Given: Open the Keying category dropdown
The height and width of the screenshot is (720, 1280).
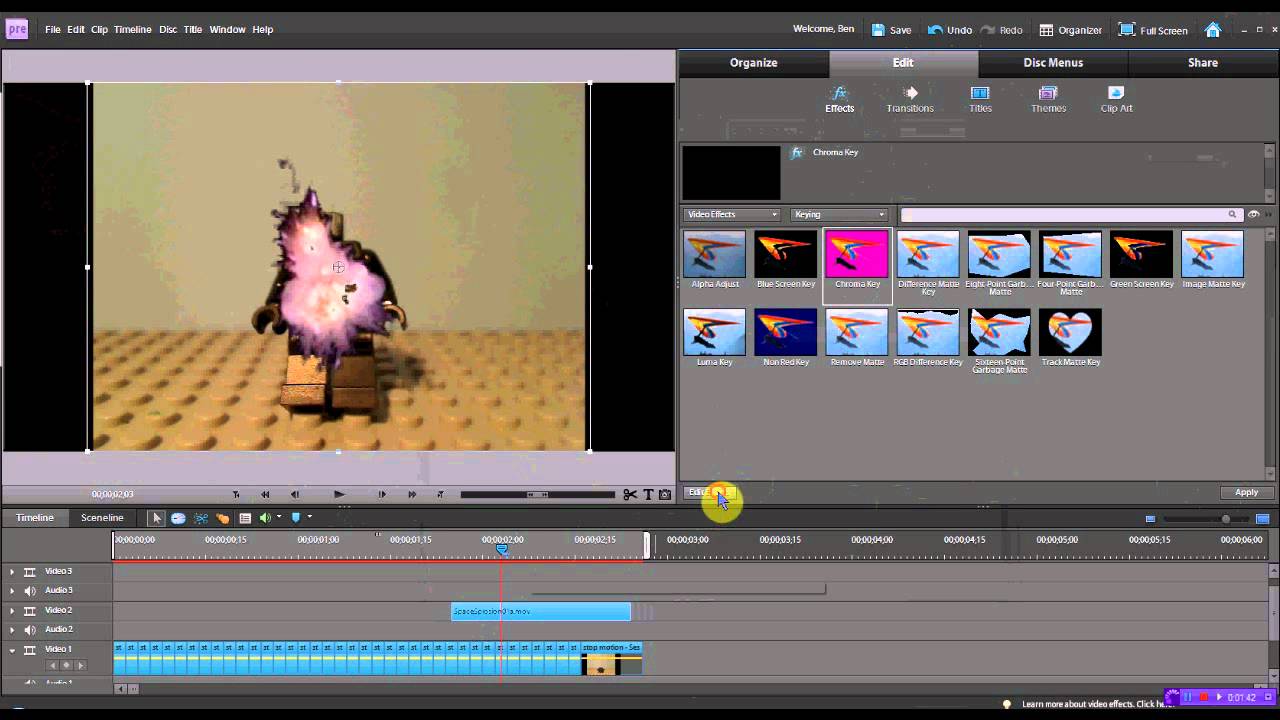Looking at the screenshot, I should point(839,214).
